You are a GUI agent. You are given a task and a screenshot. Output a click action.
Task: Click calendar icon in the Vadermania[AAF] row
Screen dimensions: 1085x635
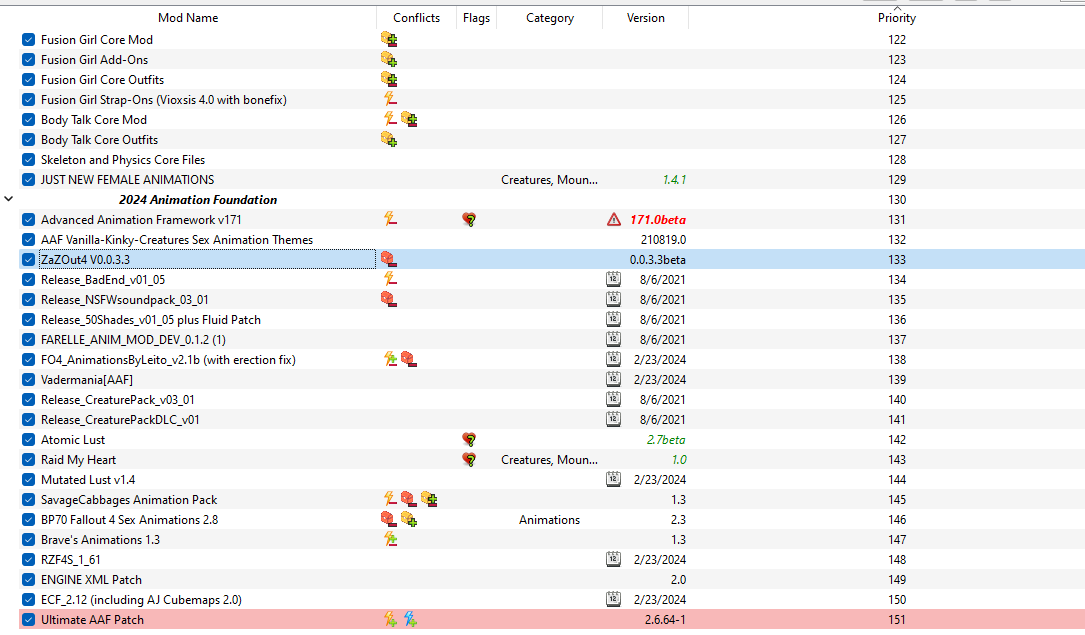pos(613,379)
